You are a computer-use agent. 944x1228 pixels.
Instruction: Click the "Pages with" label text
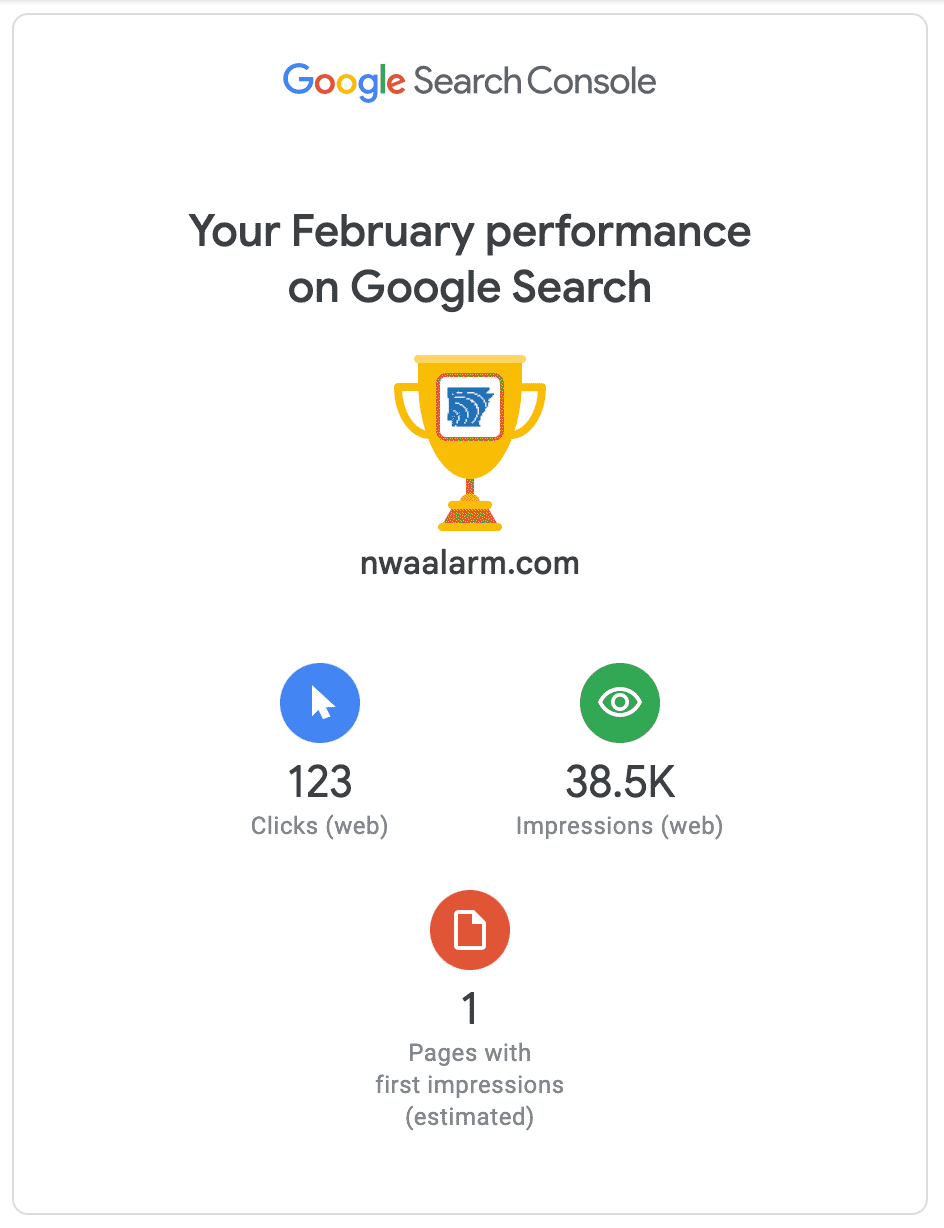(470, 1053)
